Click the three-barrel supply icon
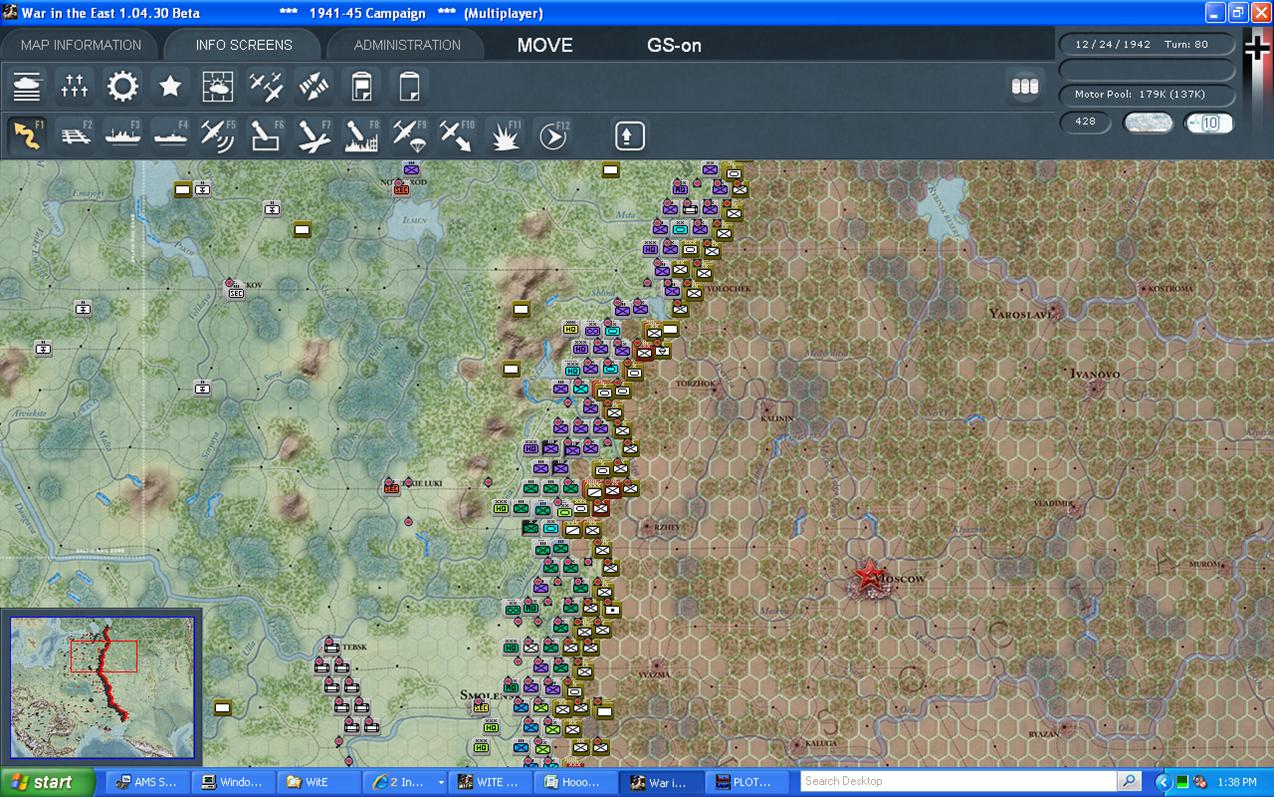The image size is (1274, 797). 1025,86
